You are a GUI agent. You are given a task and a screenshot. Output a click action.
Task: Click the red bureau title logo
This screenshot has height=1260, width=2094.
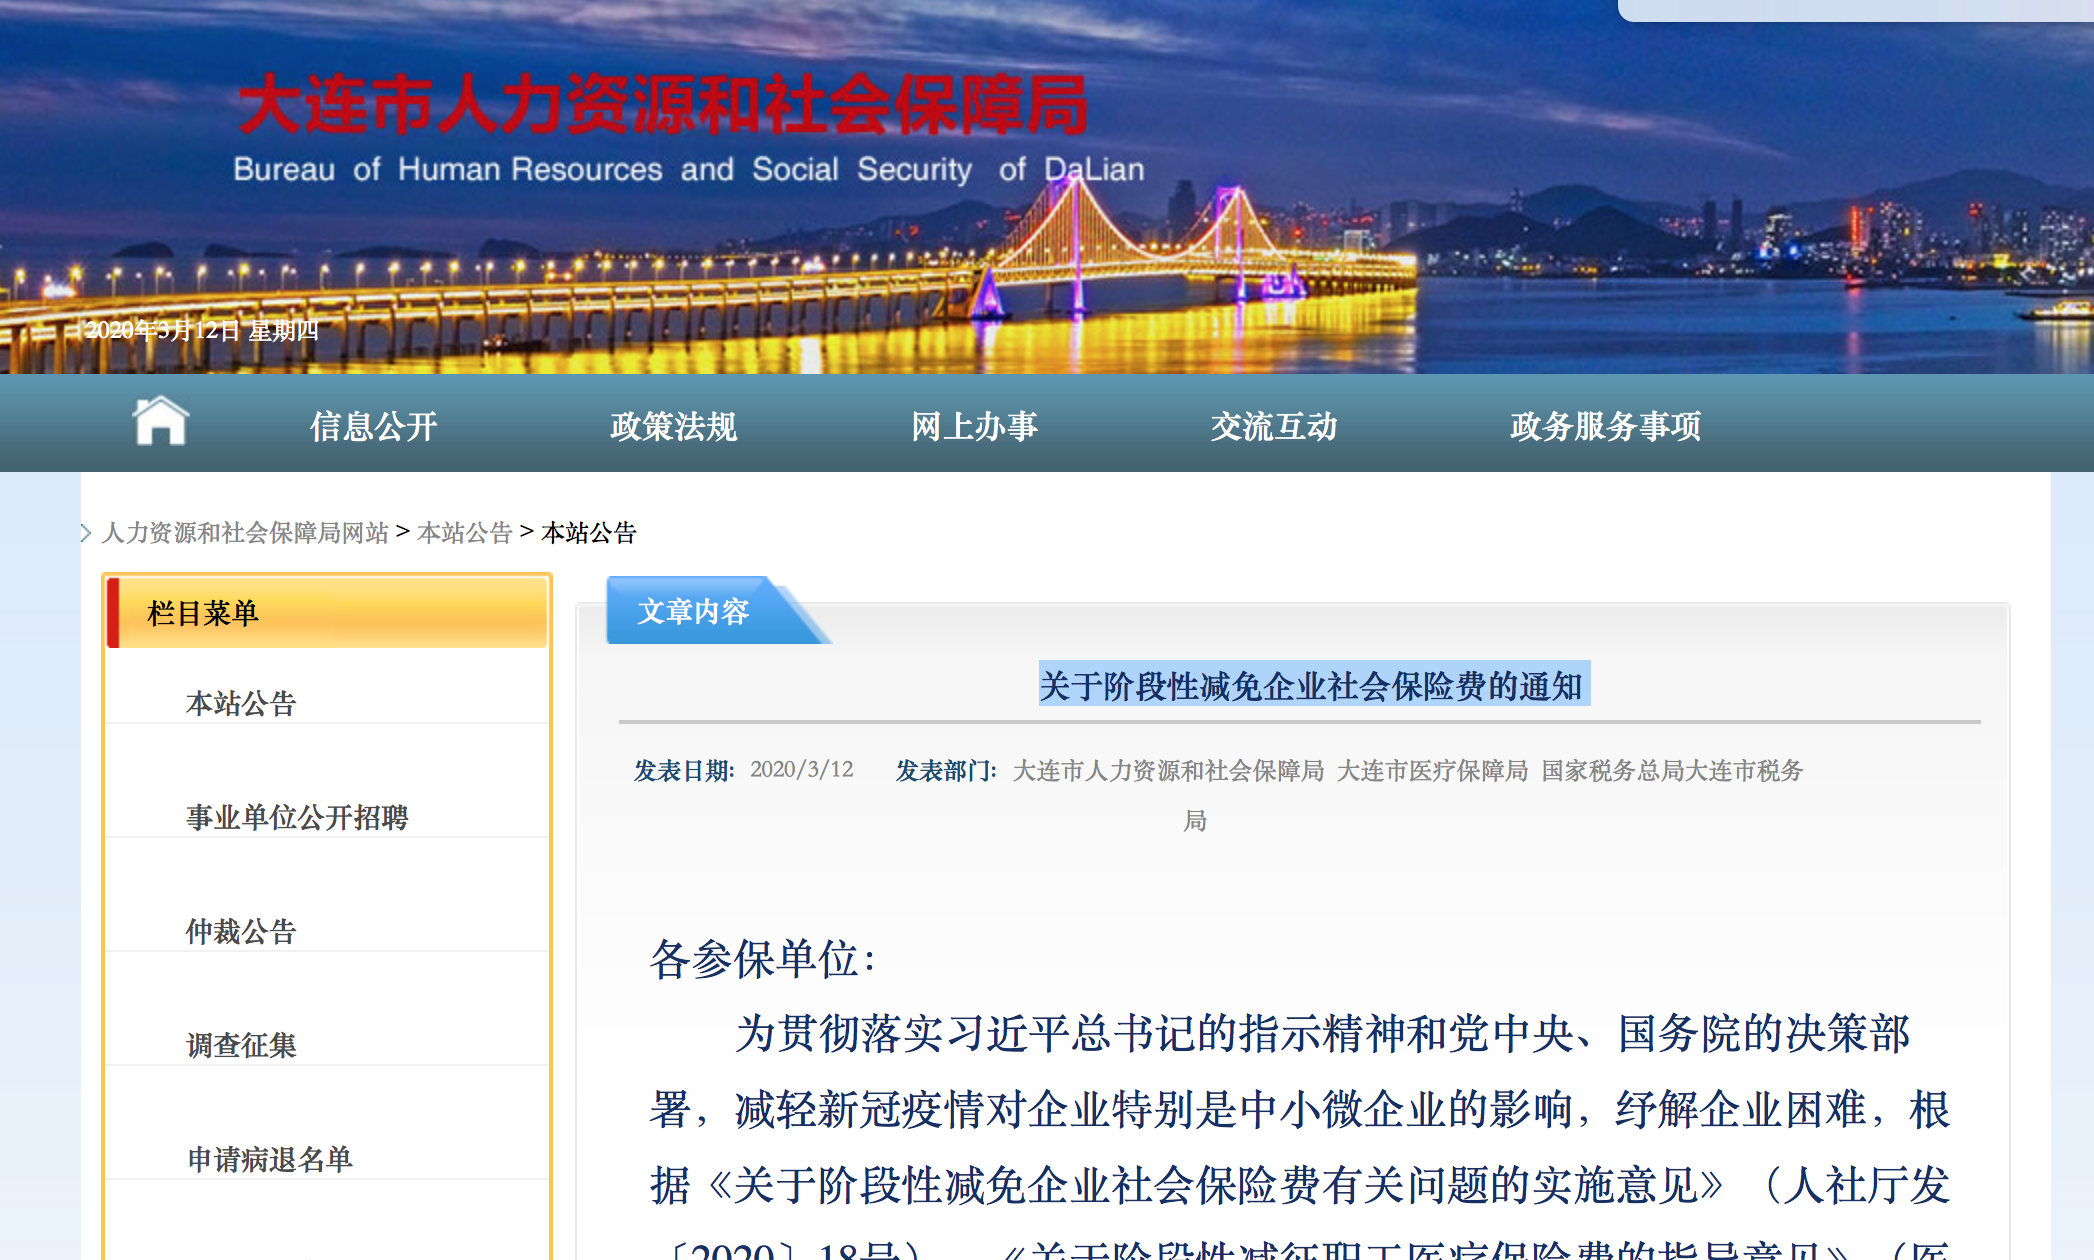point(662,106)
